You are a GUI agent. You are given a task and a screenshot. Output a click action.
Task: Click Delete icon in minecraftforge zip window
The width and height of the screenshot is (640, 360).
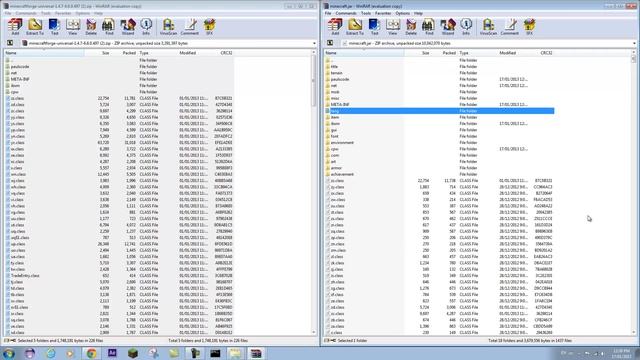[91, 27]
